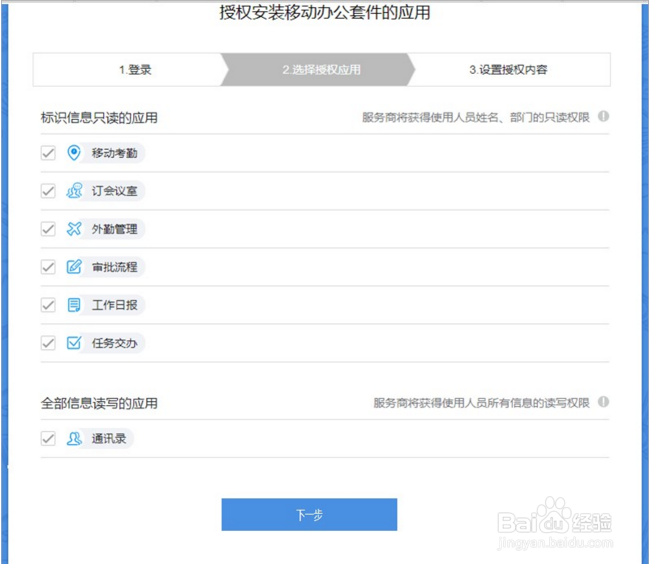Click the 通讯录 label
The height and width of the screenshot is (566, 649).
tap(109, 438)
